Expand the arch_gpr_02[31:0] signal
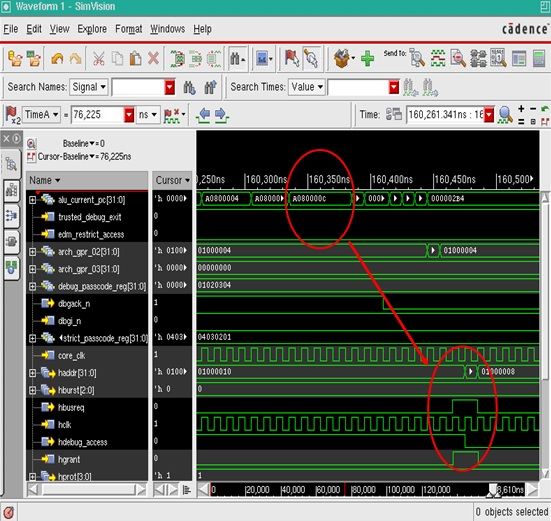Screen dimensions: 551x521 point(33,252)
